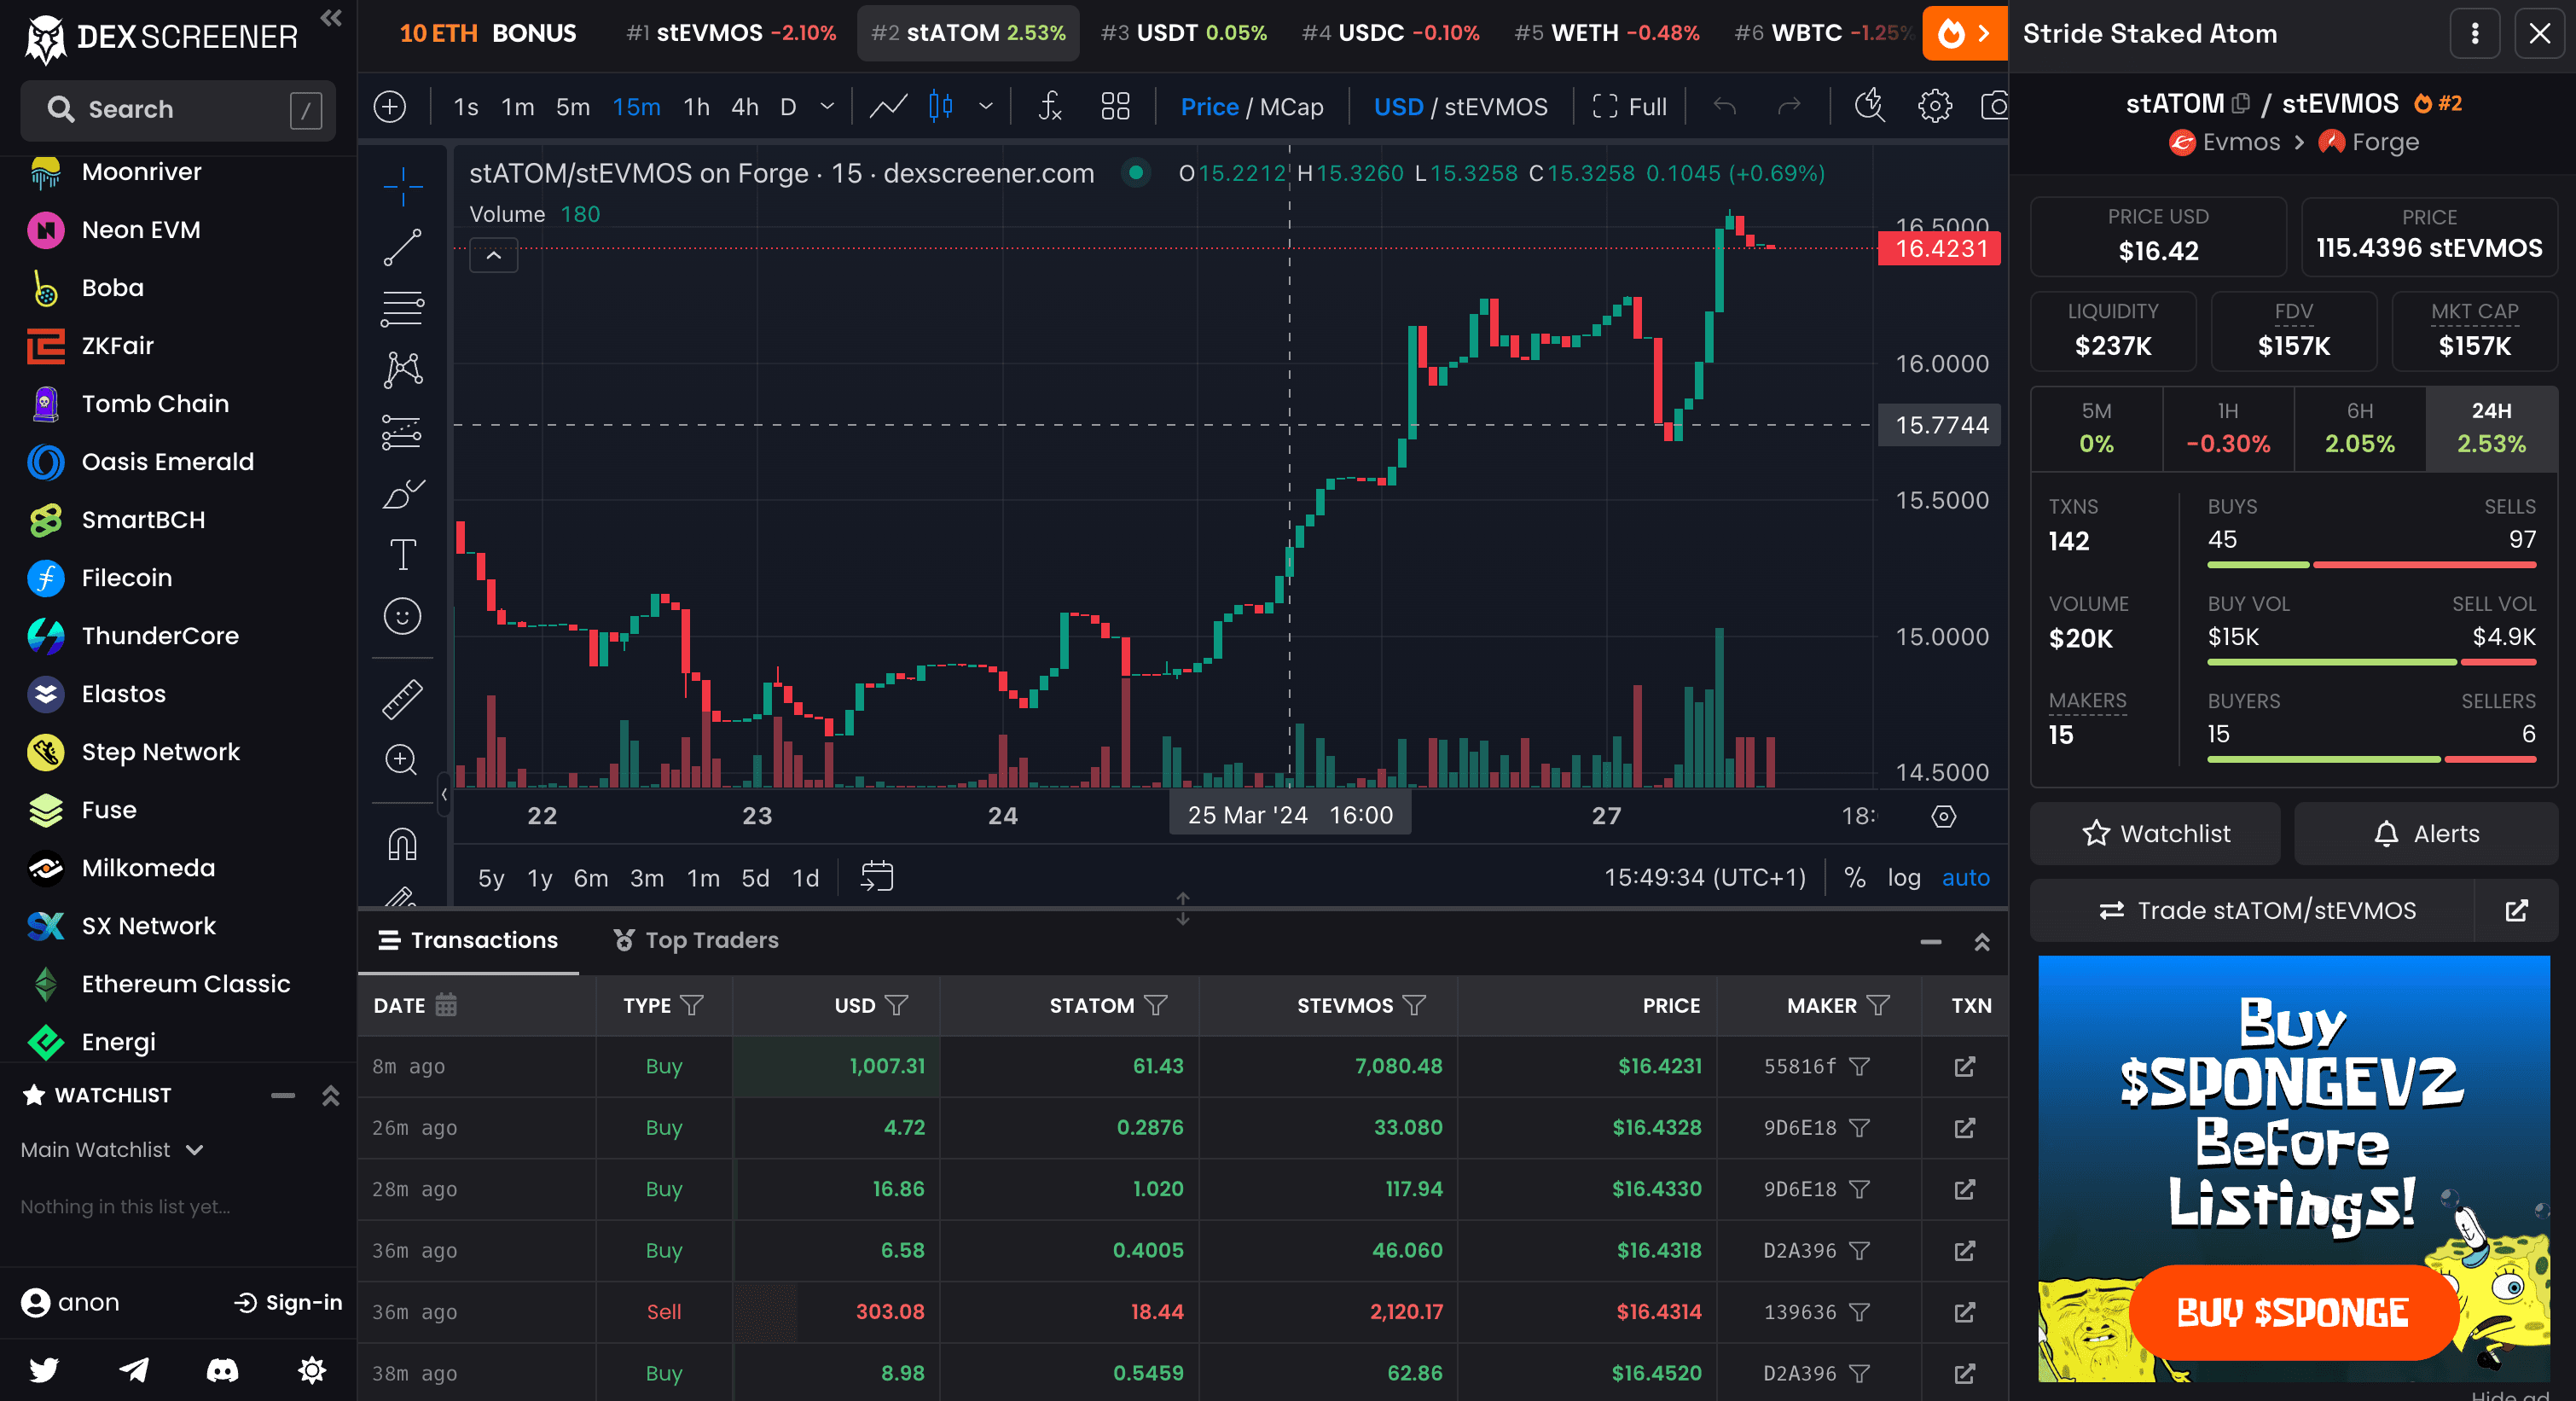Select the text annotation tool

click(402, 555)
